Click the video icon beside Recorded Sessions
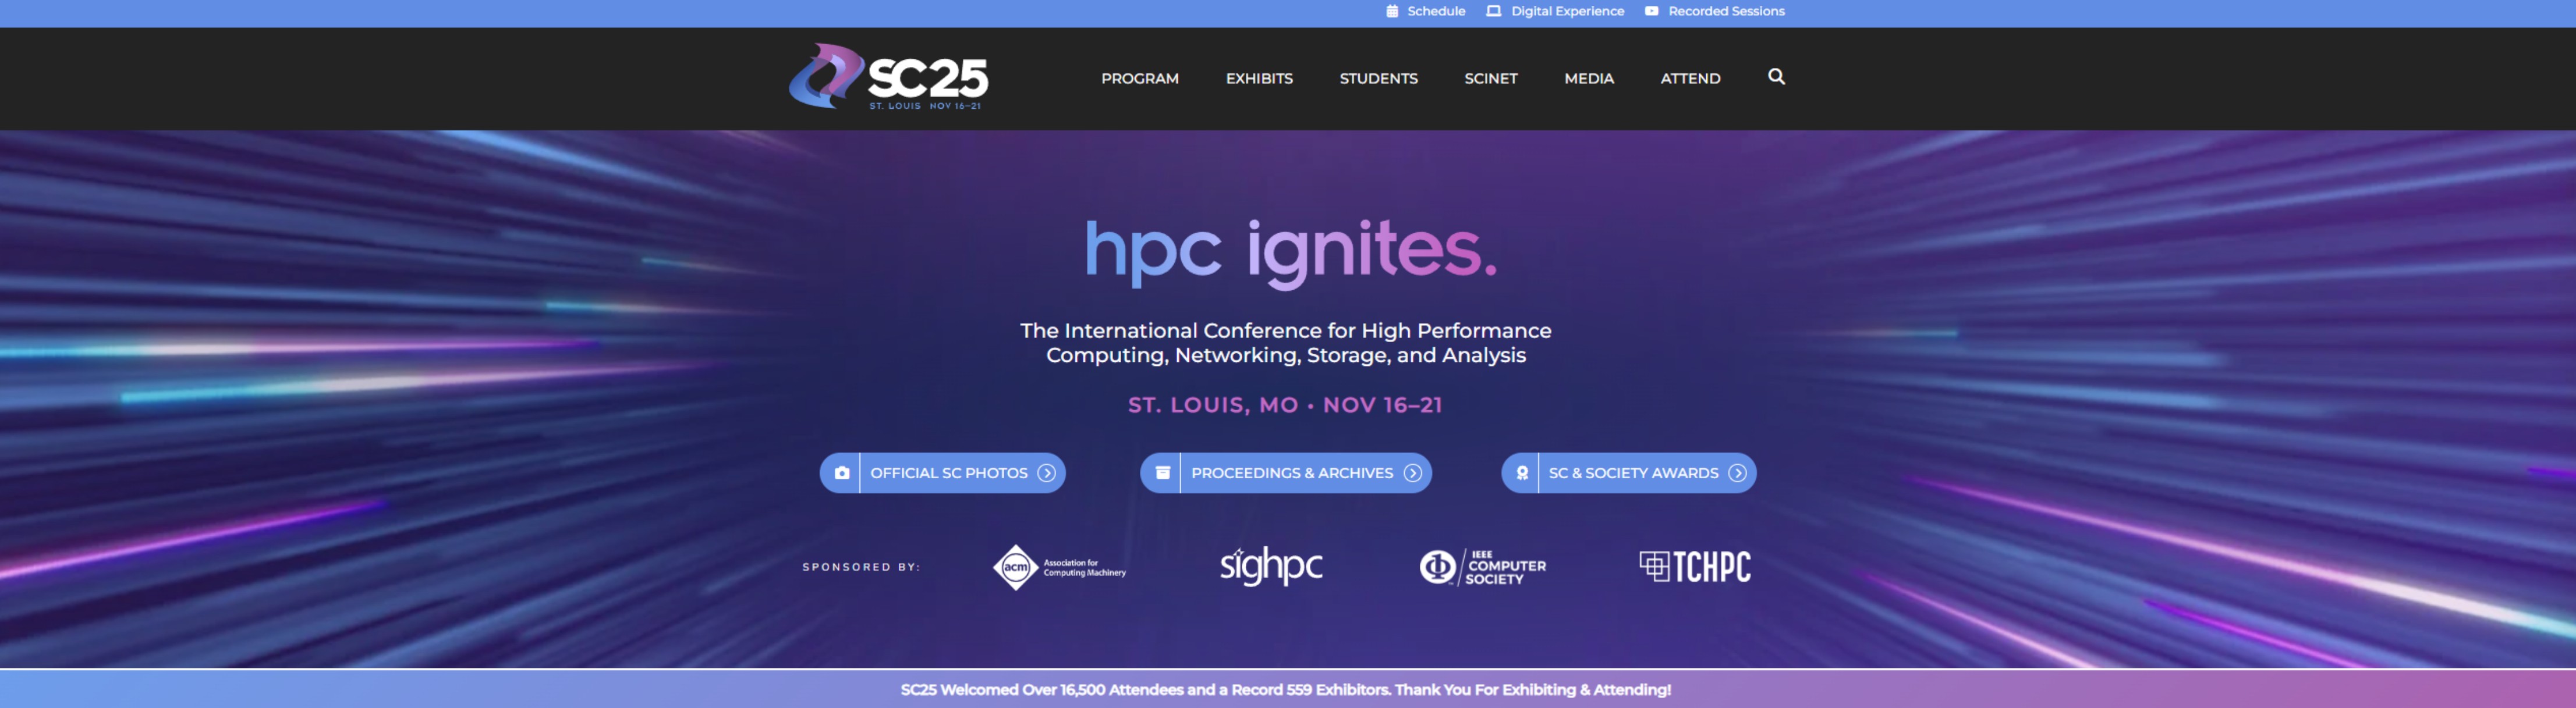This screenshot has height=708, width=2576. [1651, 11]
